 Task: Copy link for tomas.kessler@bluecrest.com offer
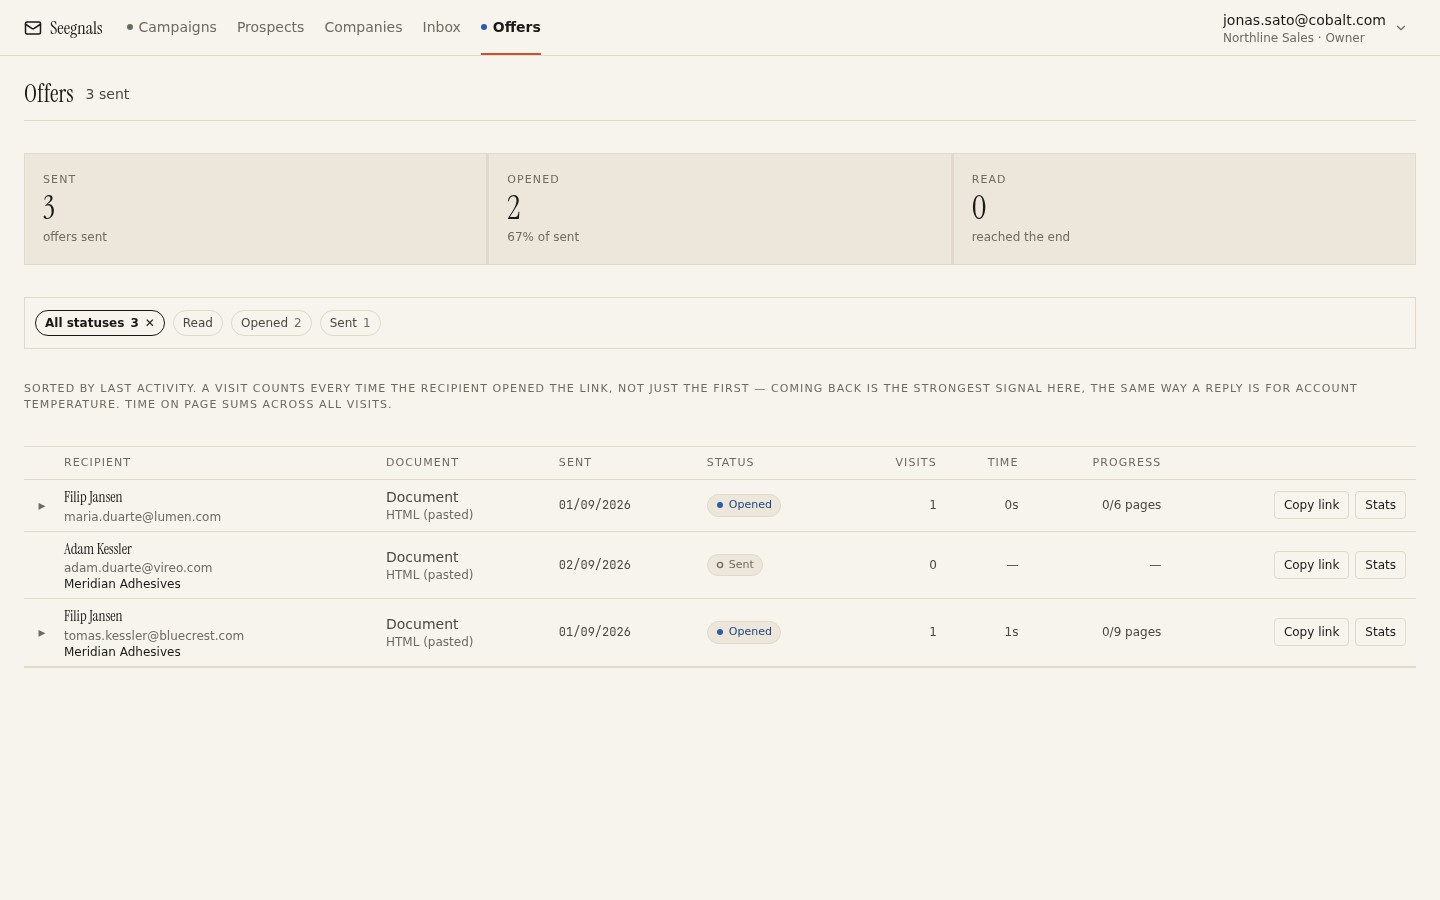(1311, 632)
